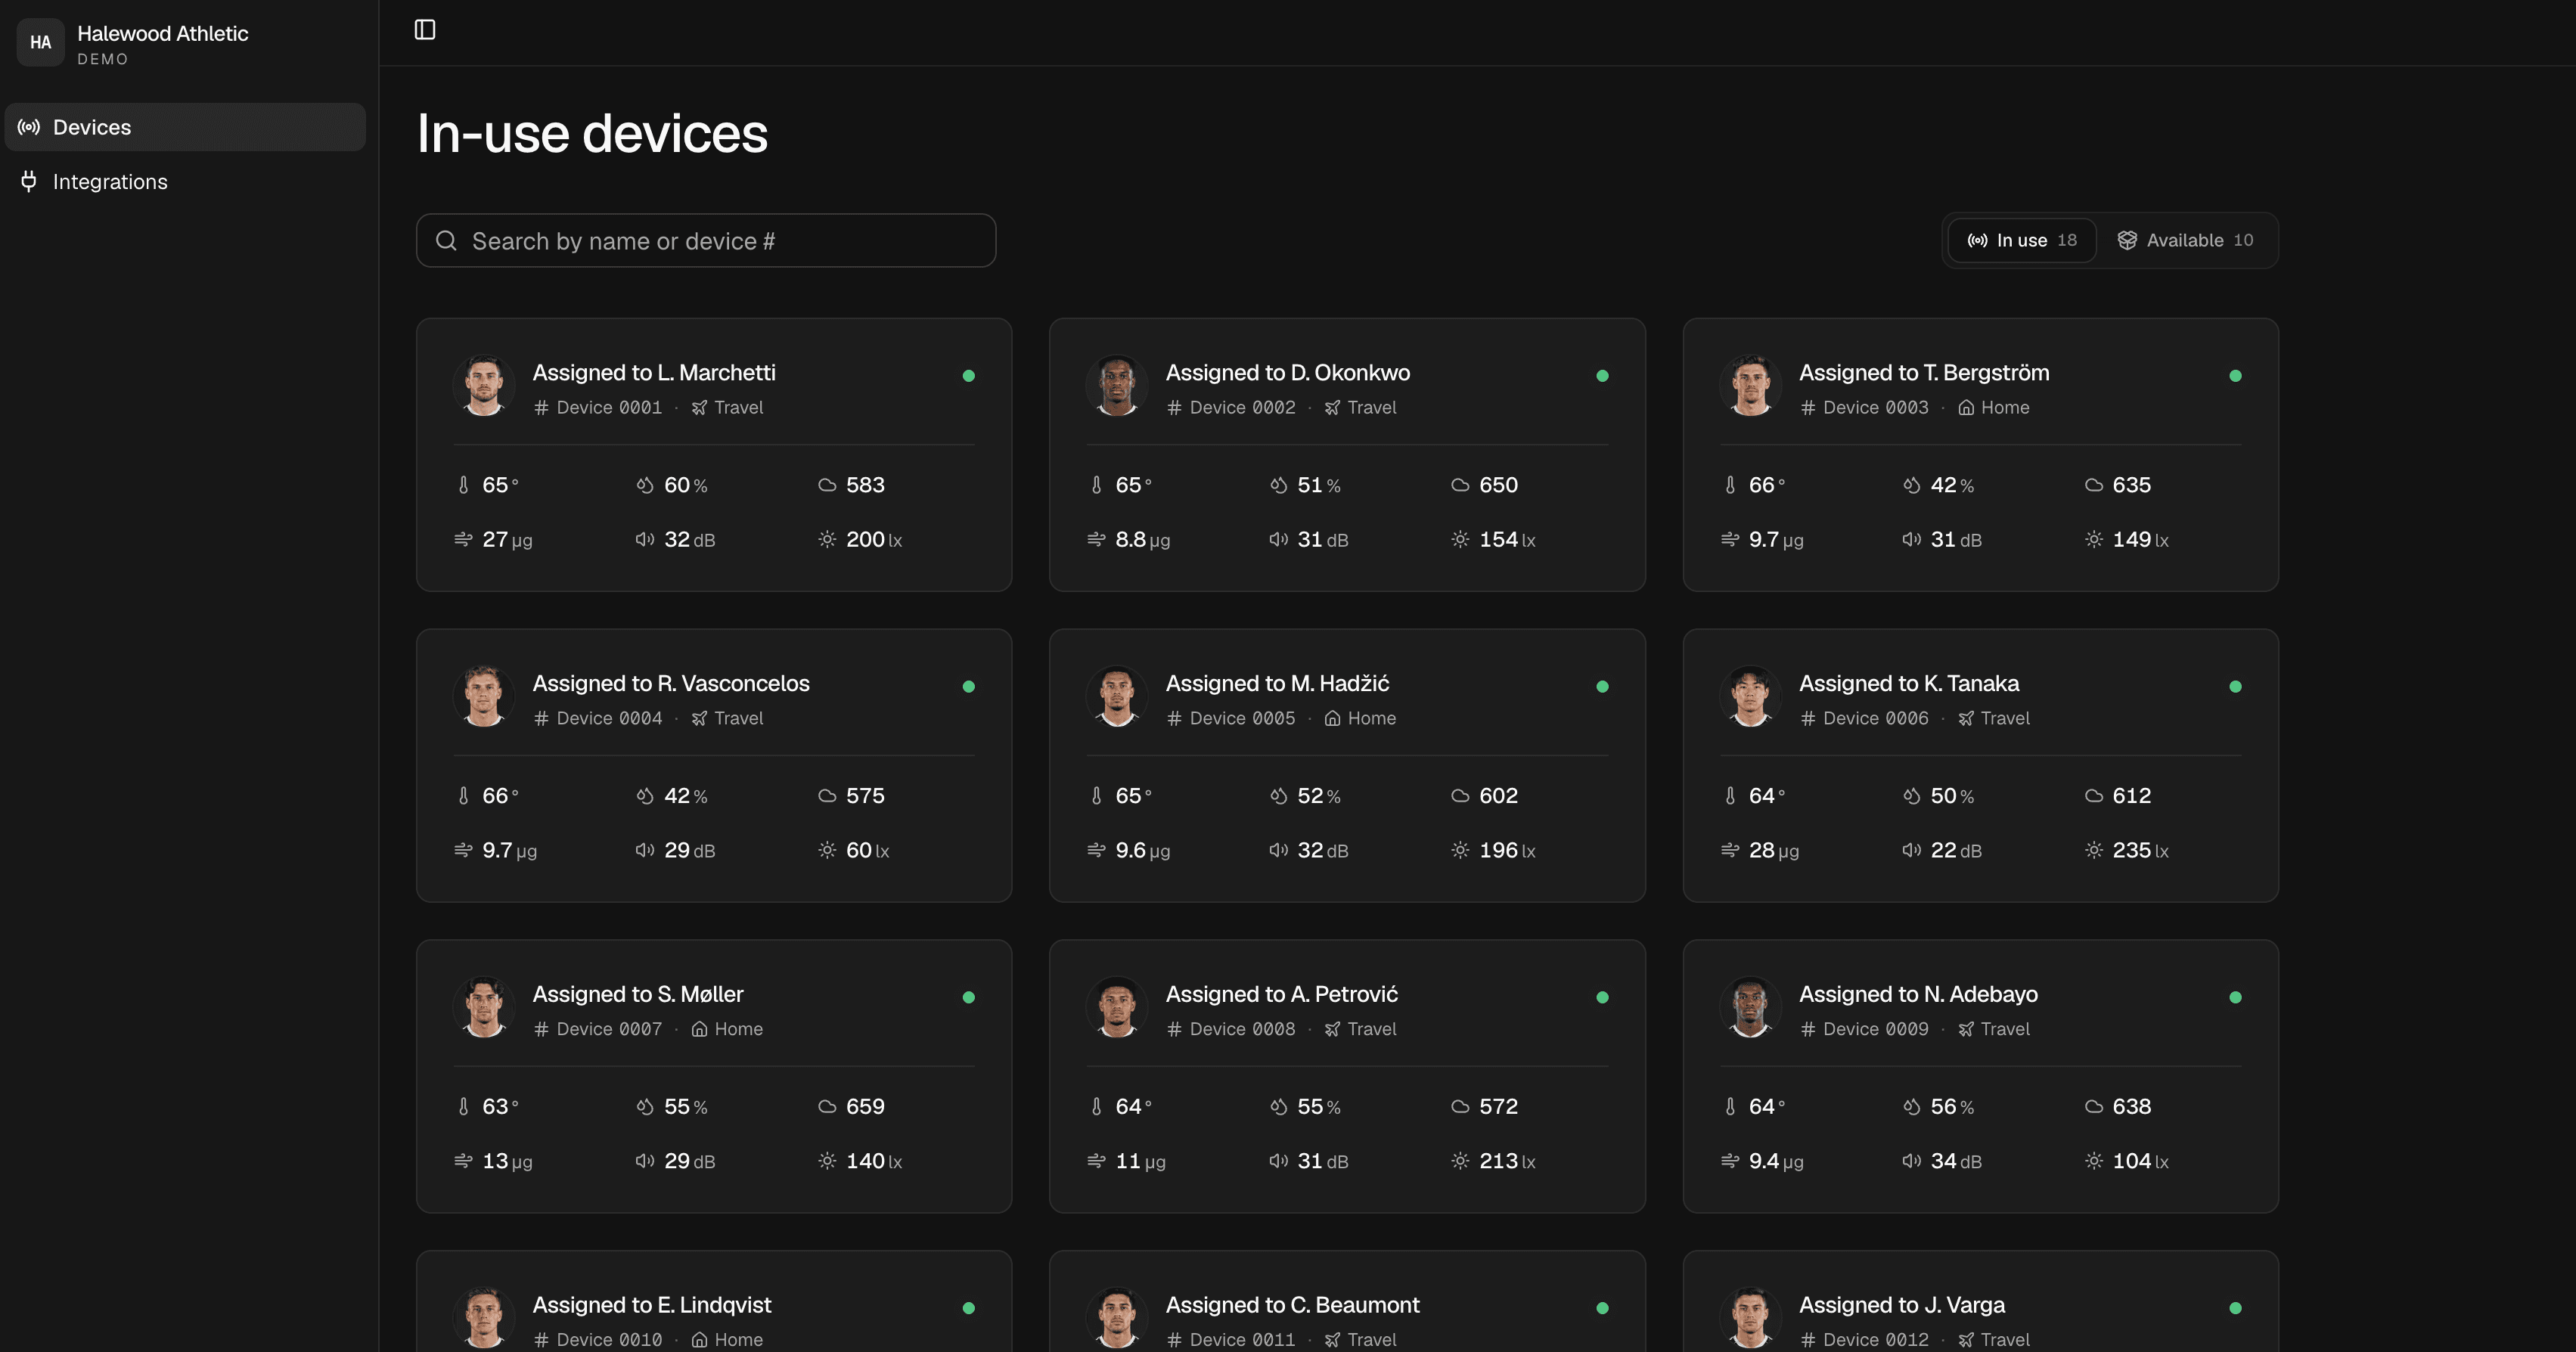Open the Devices sidebar item

pyautogui.click(x=185, y=127)
